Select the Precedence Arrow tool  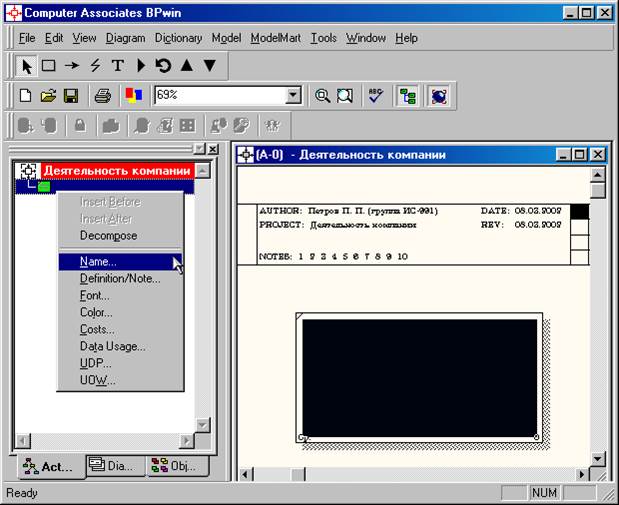72,66
